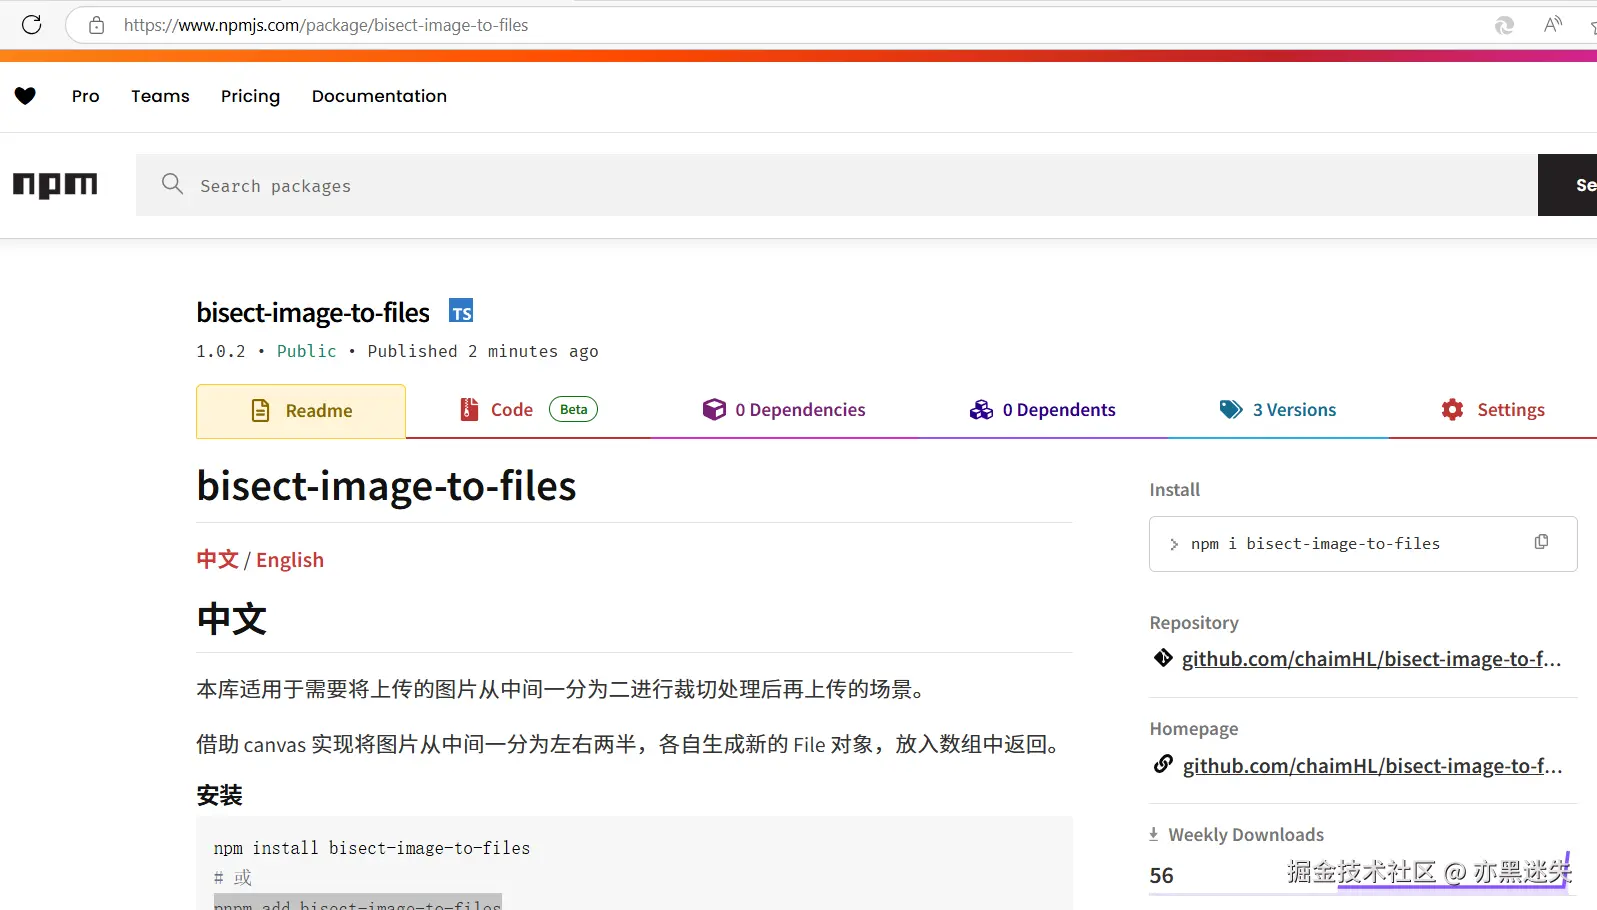The image size is (1597, 910).
Task: Click the black heart icon in the top nav
Action: click(25, 96)
